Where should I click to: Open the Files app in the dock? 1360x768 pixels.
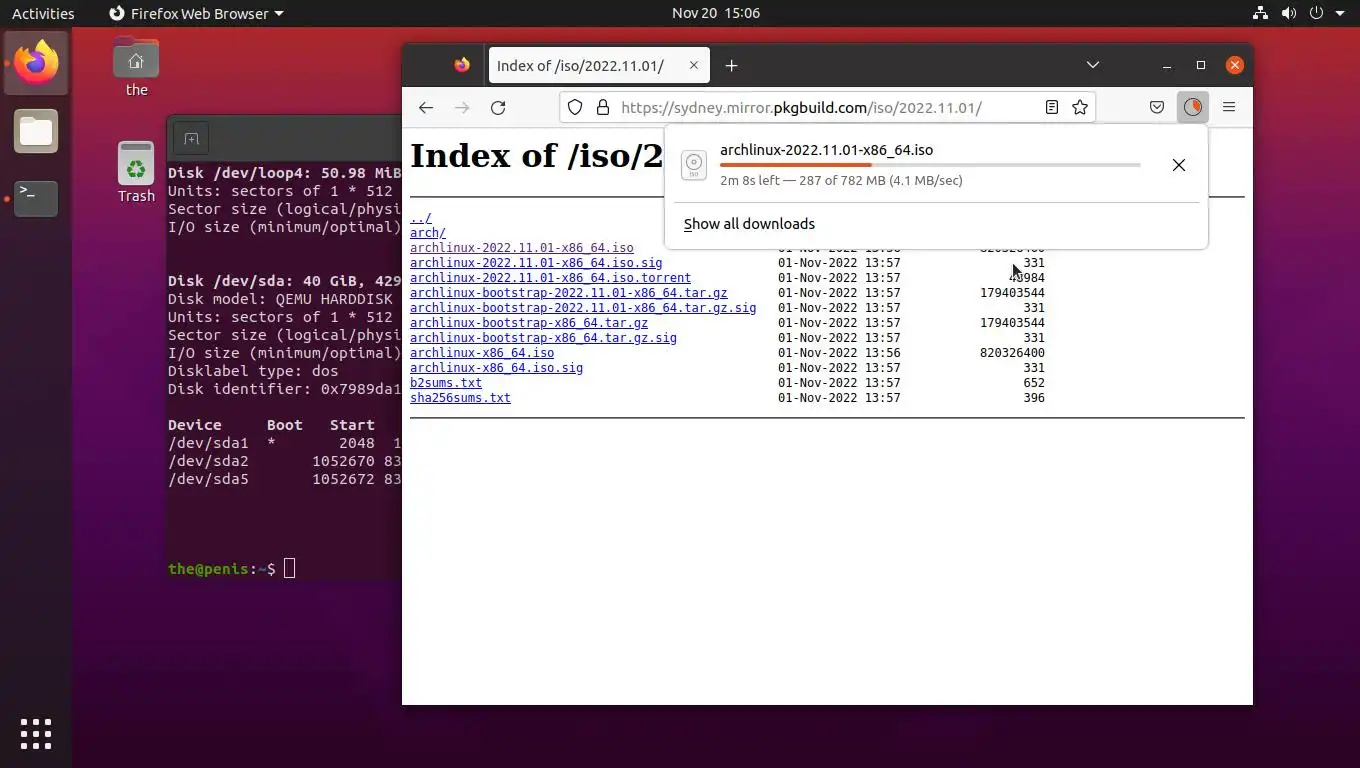tap(36, 131)
